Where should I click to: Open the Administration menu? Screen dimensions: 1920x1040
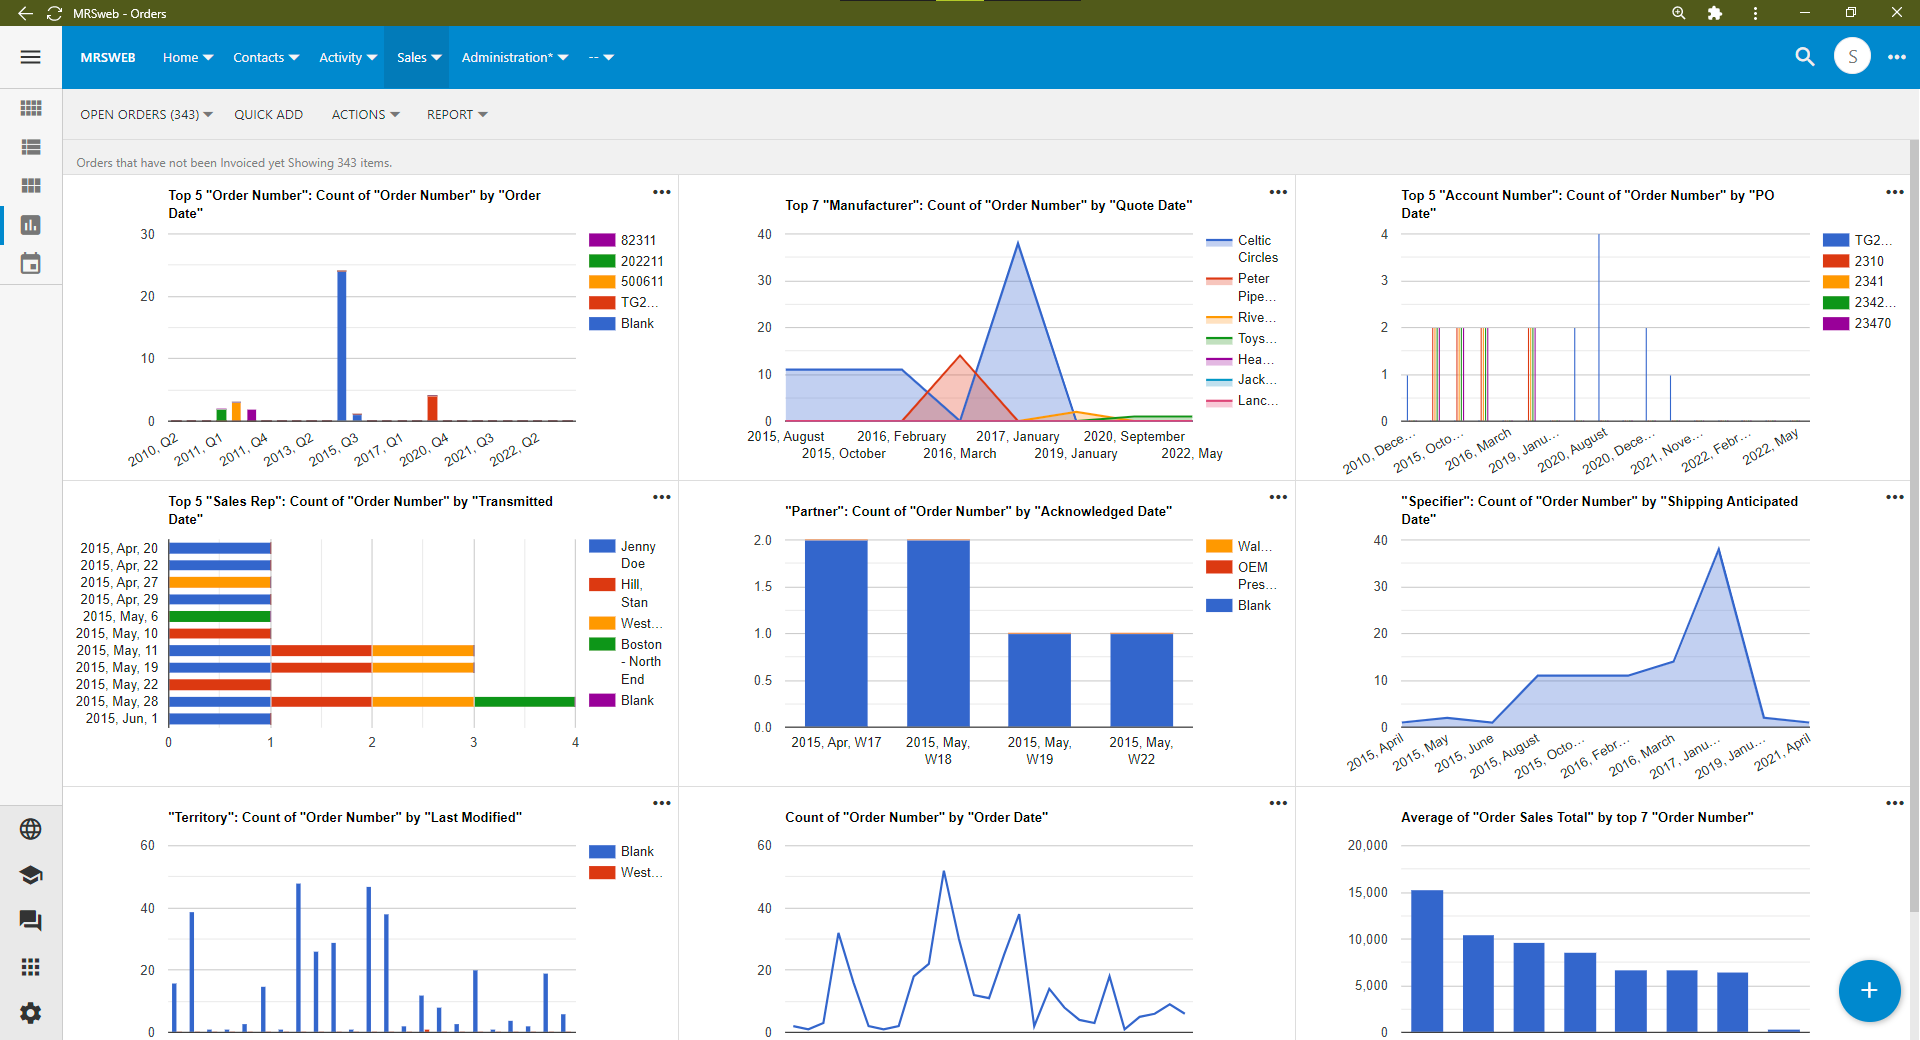coord(512,57)
